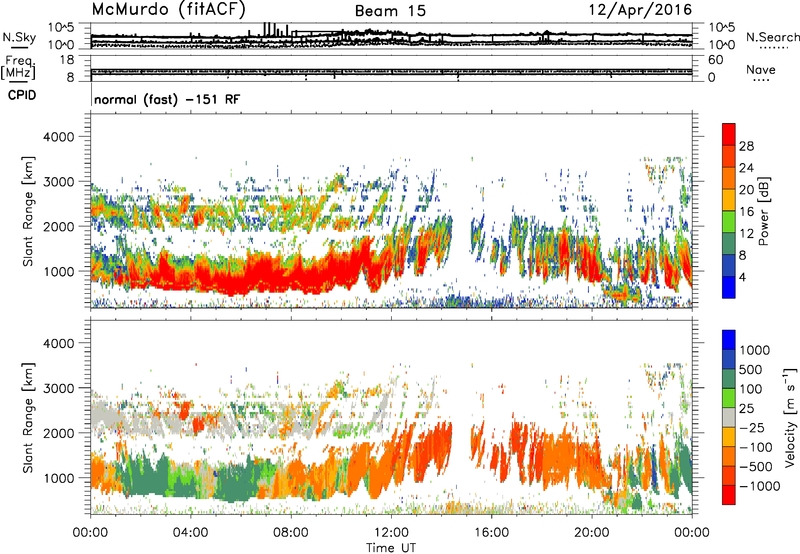Click the 500 label on Velocity colorbar
The height and width of the screenshot is (554, 800).
[750, 369]
